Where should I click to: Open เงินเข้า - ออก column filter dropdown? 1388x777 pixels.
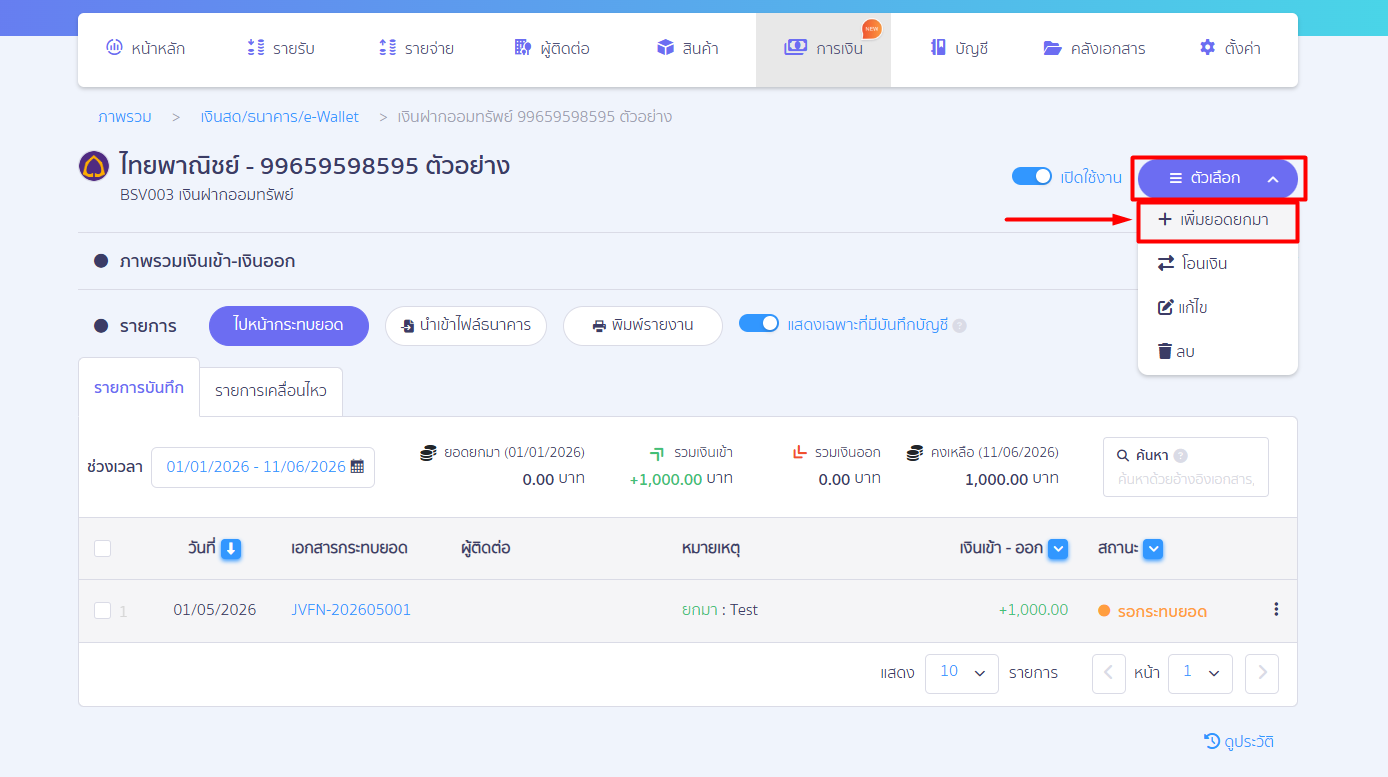coord(1058,548)
